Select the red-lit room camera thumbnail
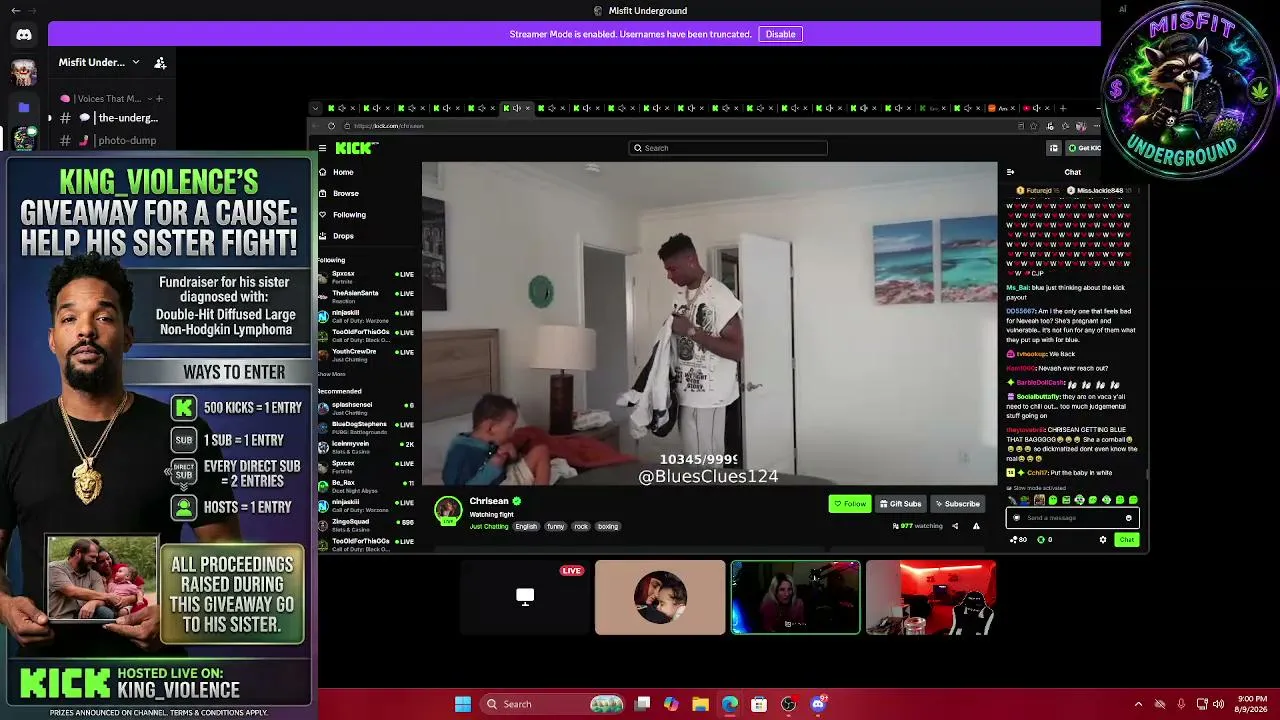Screen dimensions: 1280x720 (x=931, y=597)
